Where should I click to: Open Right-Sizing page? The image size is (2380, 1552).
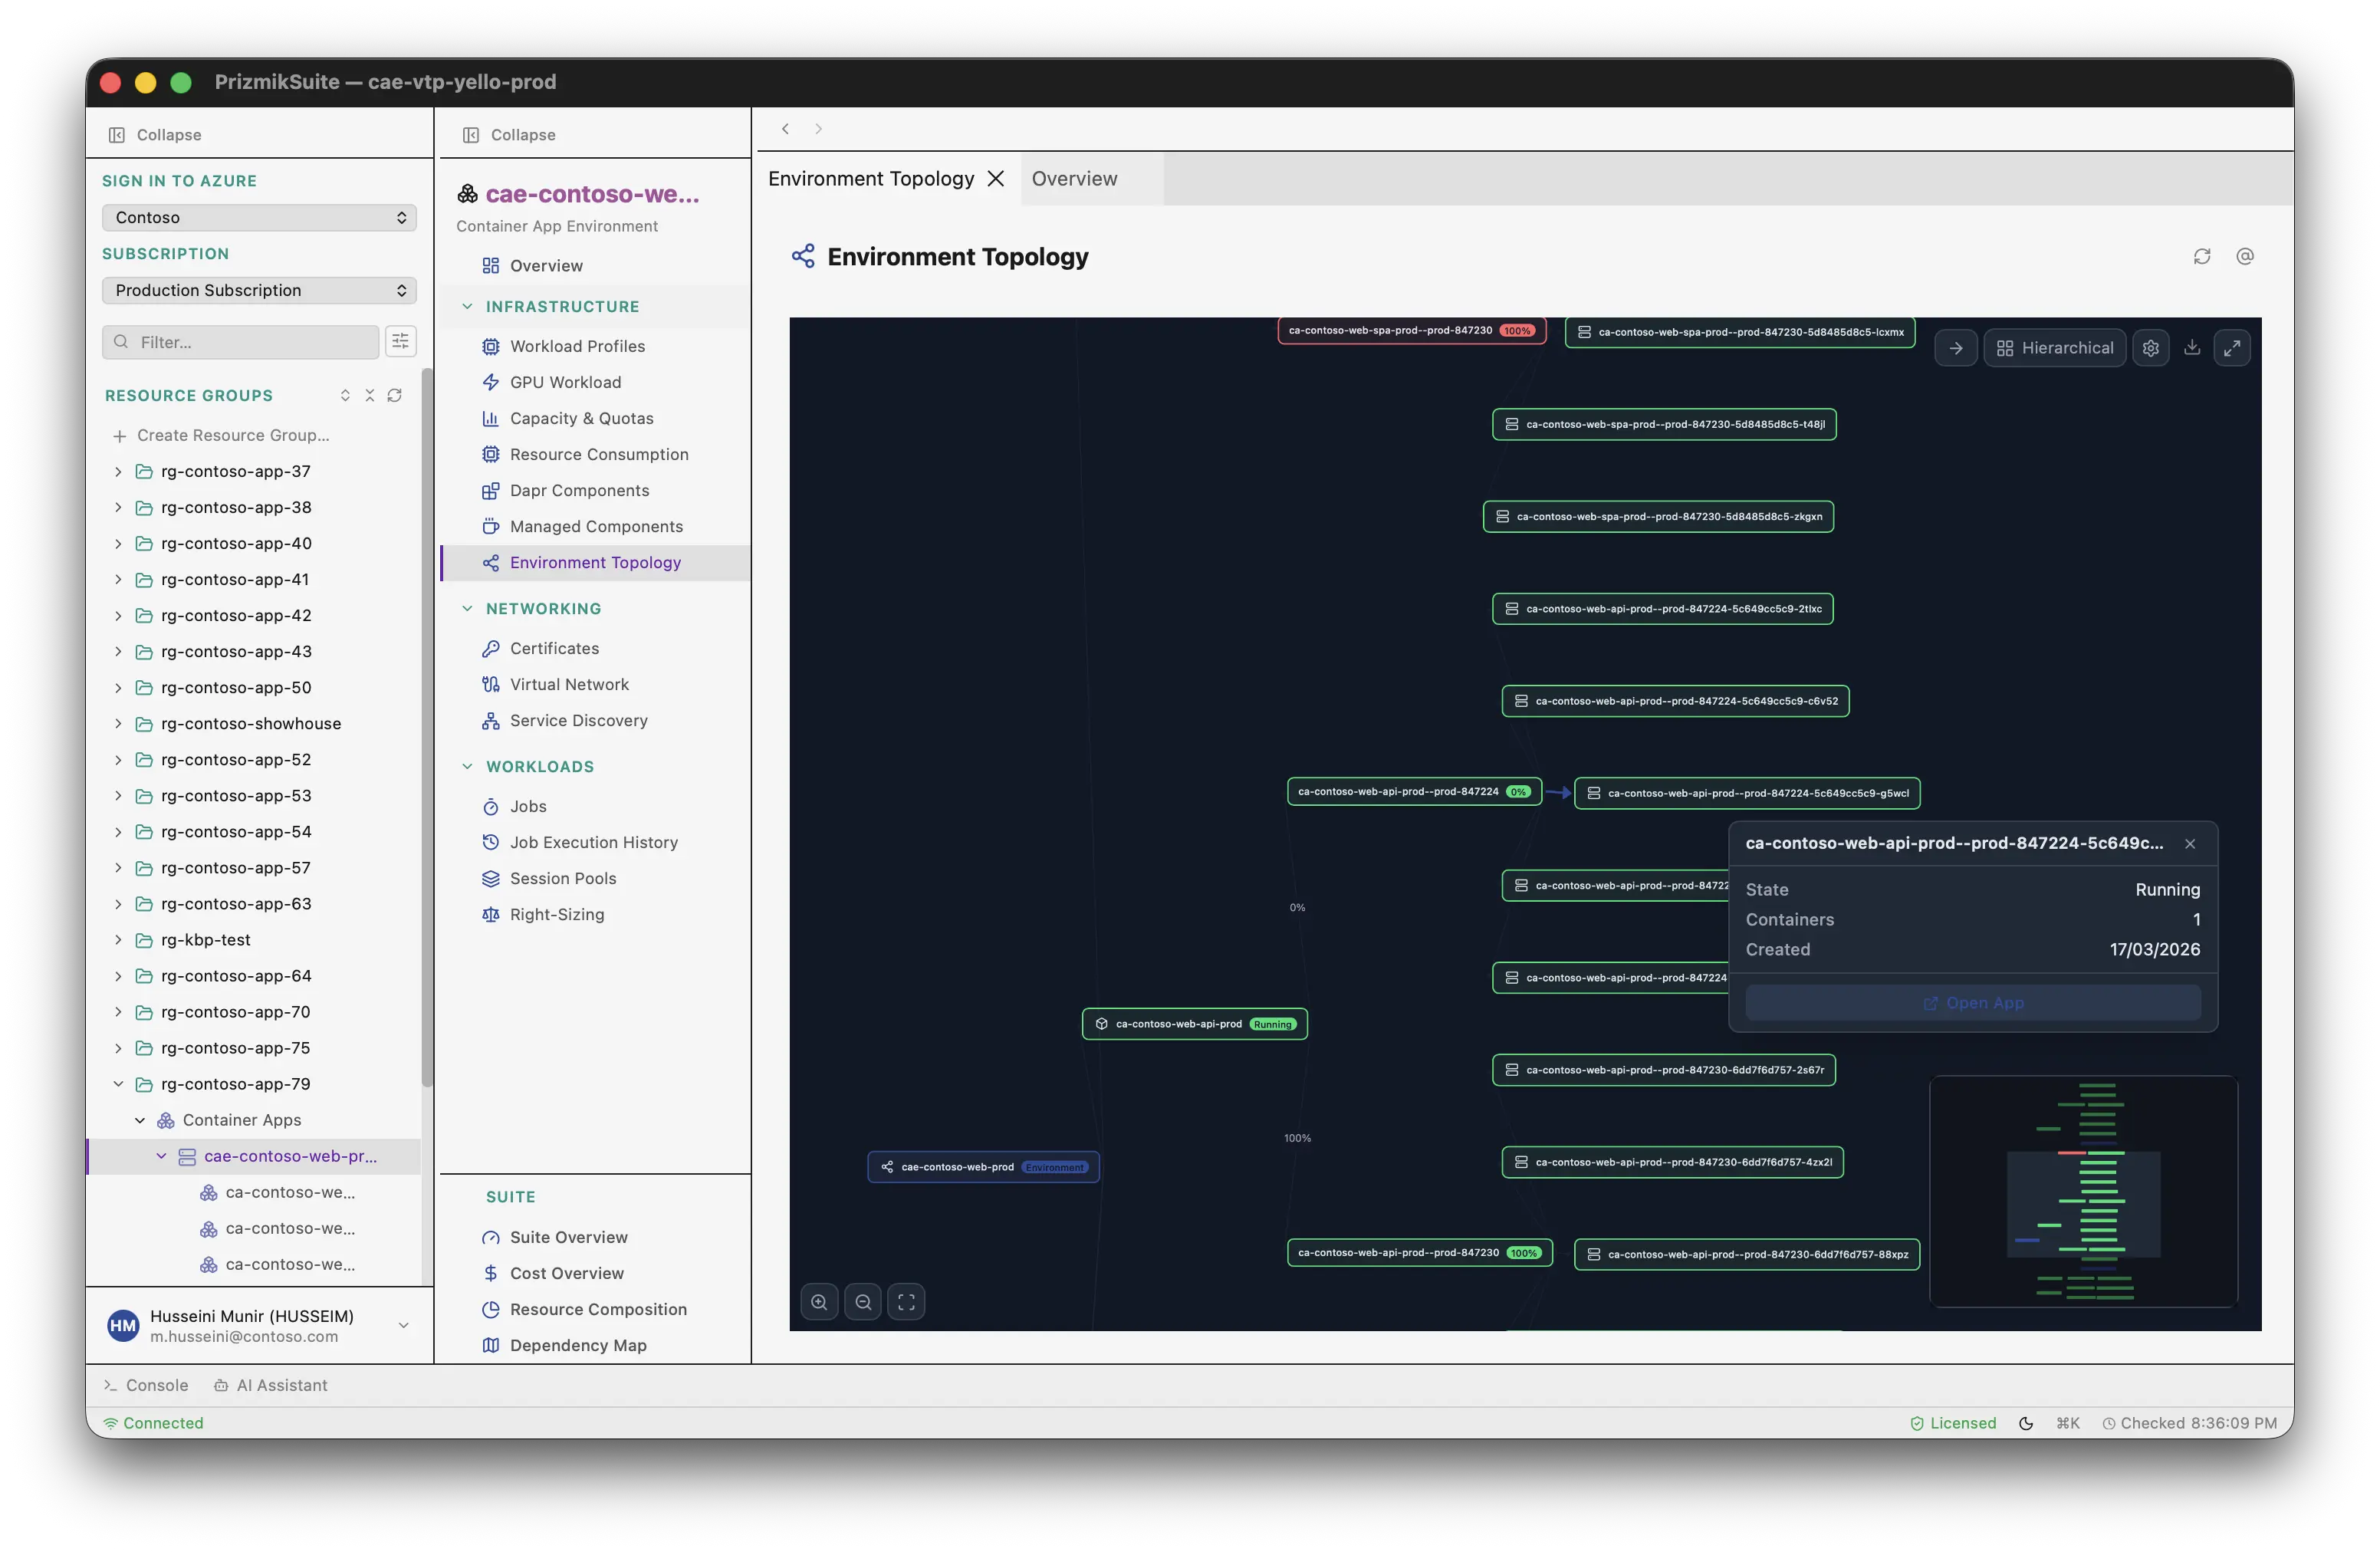coord(595,914)
